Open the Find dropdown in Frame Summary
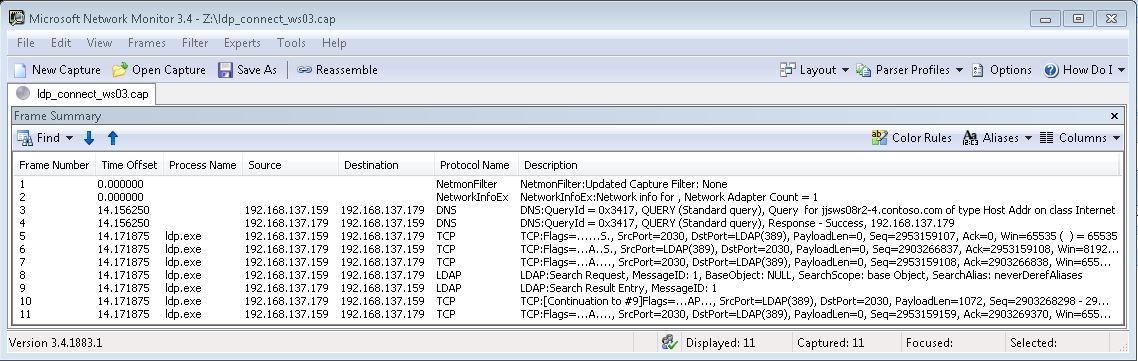Image resolution: width=1138 pixels, height=361 pixels. [45, 138]
